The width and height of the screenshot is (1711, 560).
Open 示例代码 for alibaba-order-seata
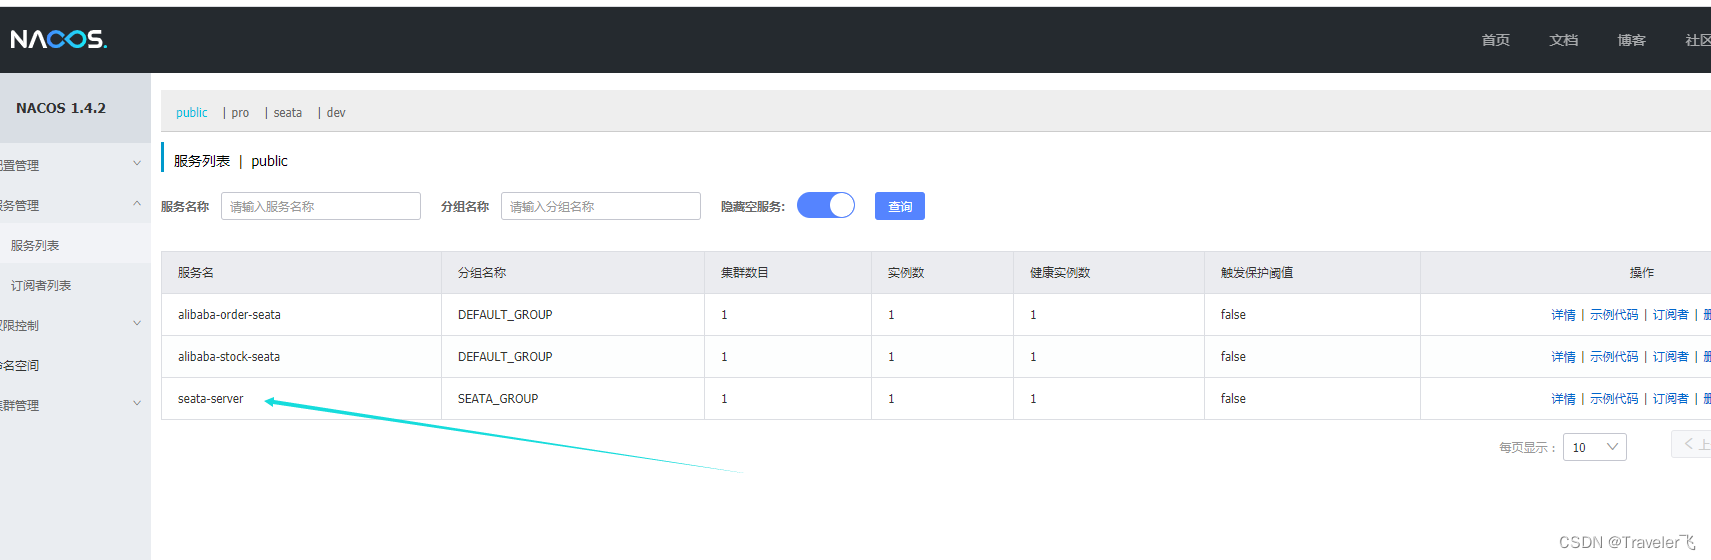[x=1614, y=314]
